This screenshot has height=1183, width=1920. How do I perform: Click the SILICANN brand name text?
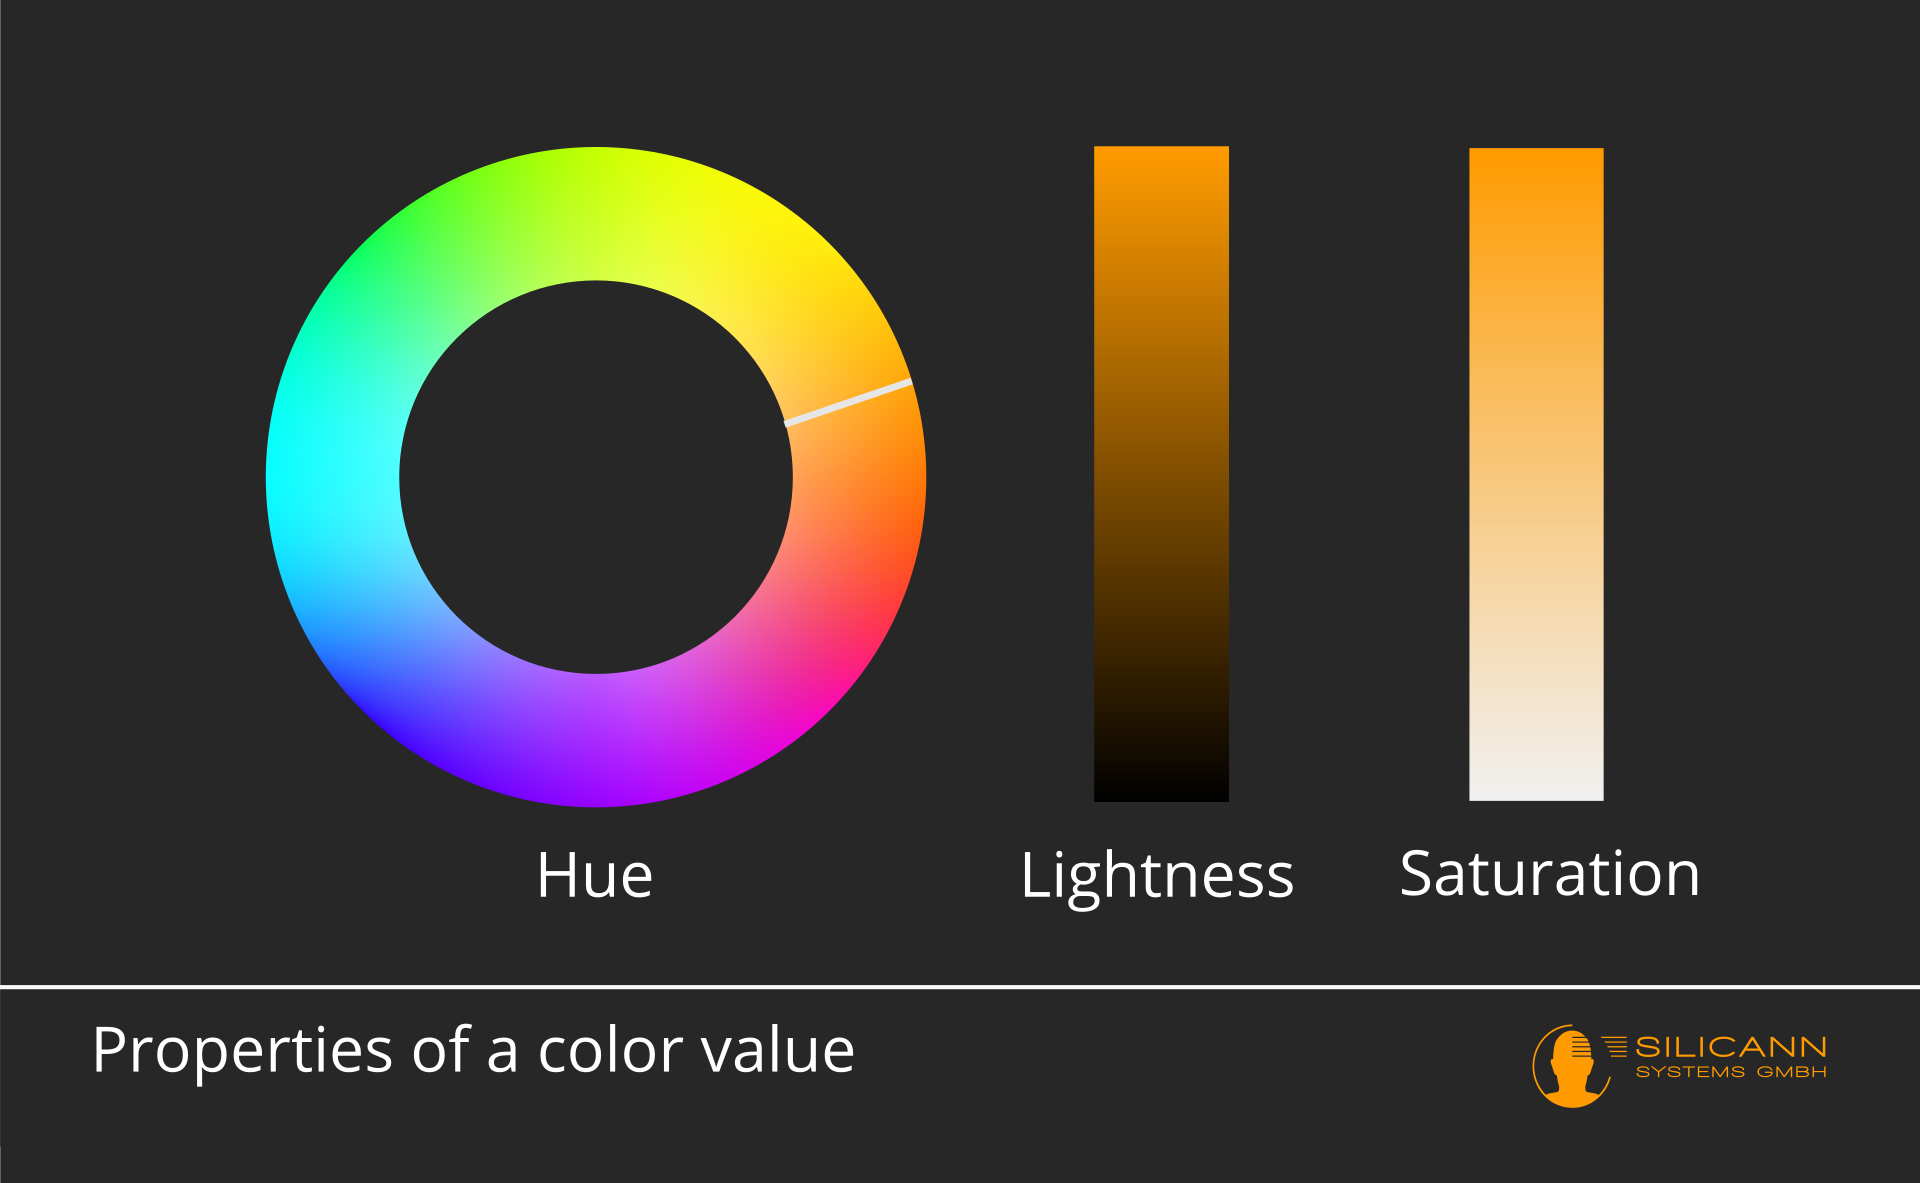[1731, 1047]
